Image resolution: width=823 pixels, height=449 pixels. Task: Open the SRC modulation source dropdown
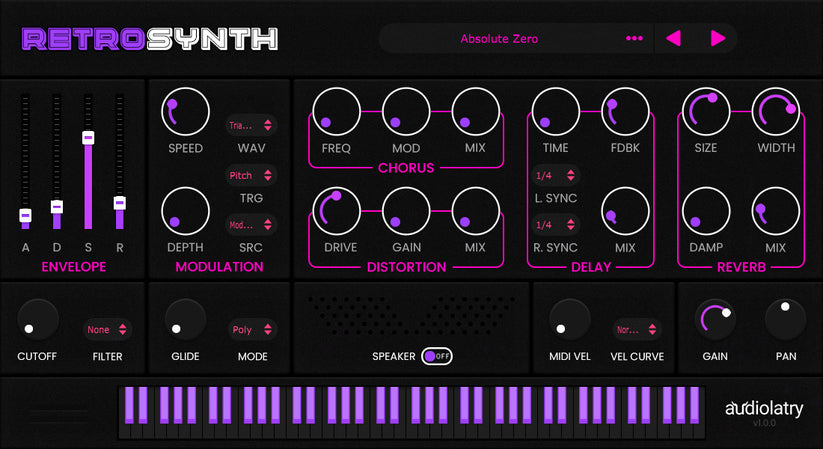coord(251,225)
